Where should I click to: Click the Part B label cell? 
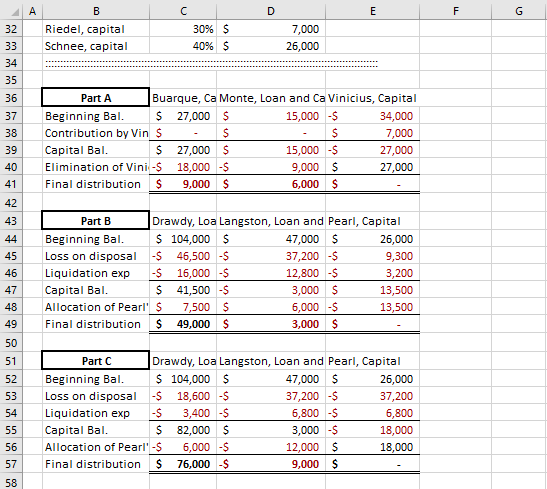[x=96, y=221]
